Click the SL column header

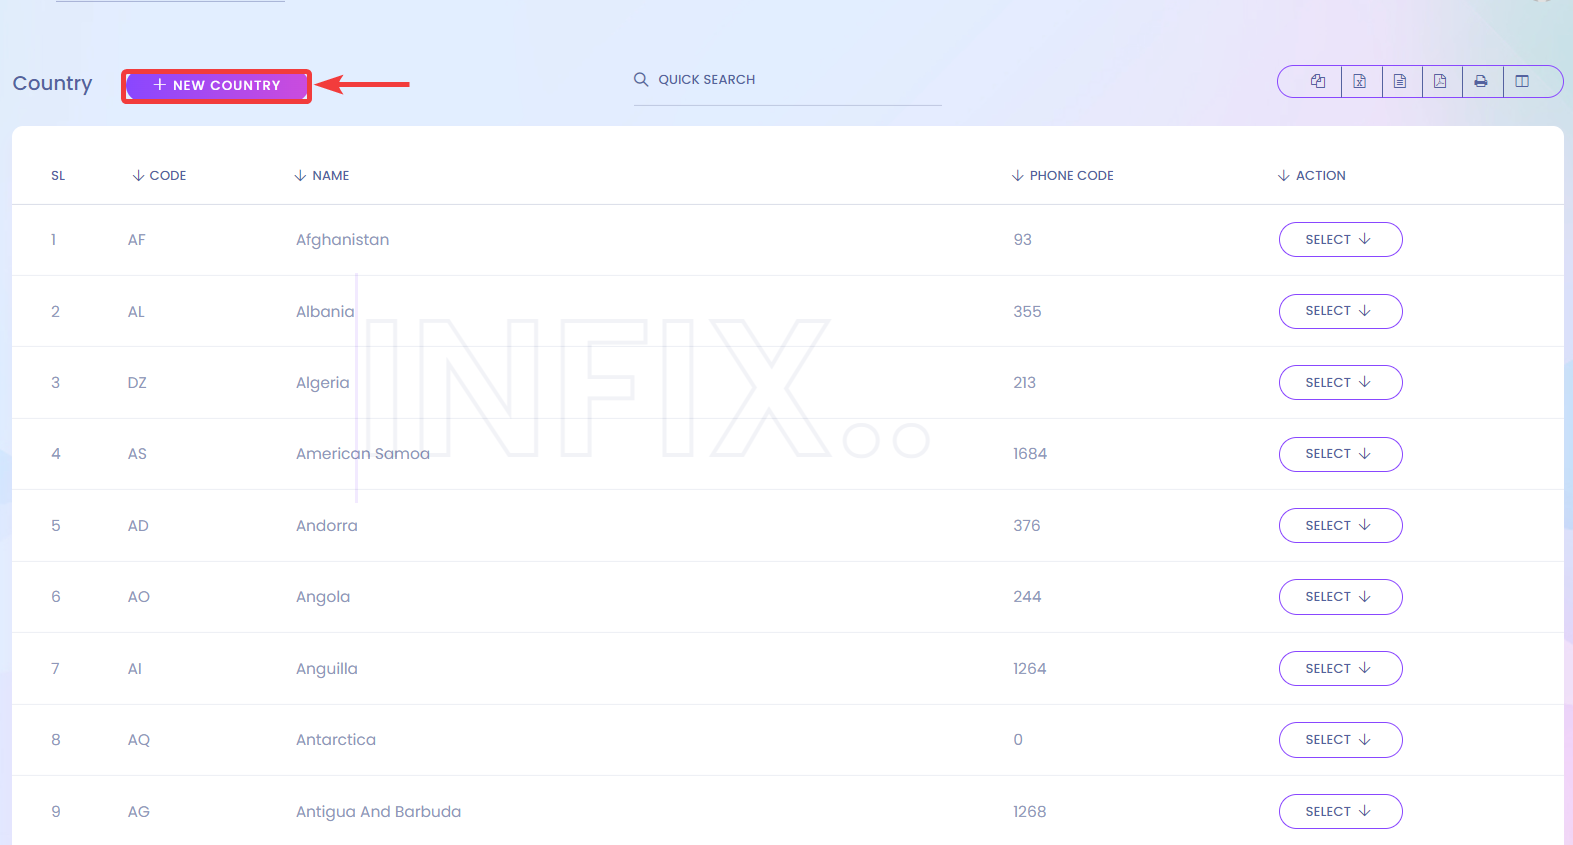pos(58,175)
